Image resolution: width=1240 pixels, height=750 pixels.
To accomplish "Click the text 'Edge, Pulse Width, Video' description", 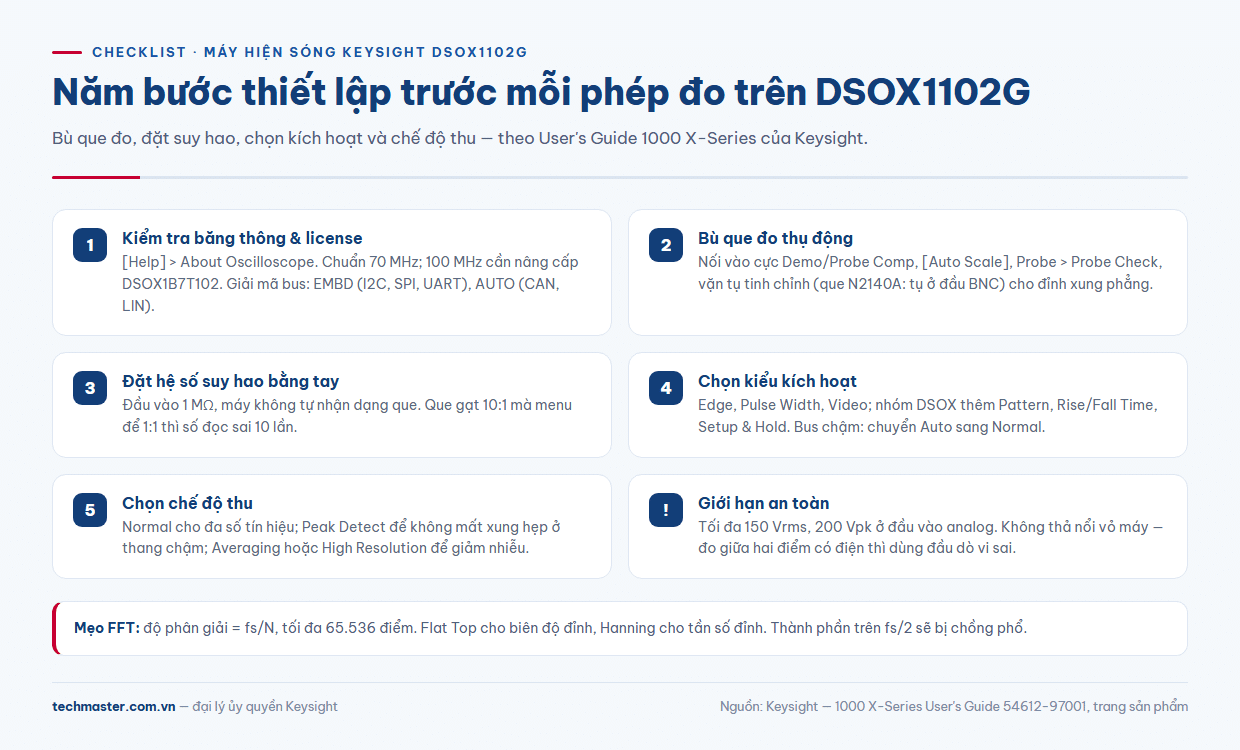I will 779,405.
